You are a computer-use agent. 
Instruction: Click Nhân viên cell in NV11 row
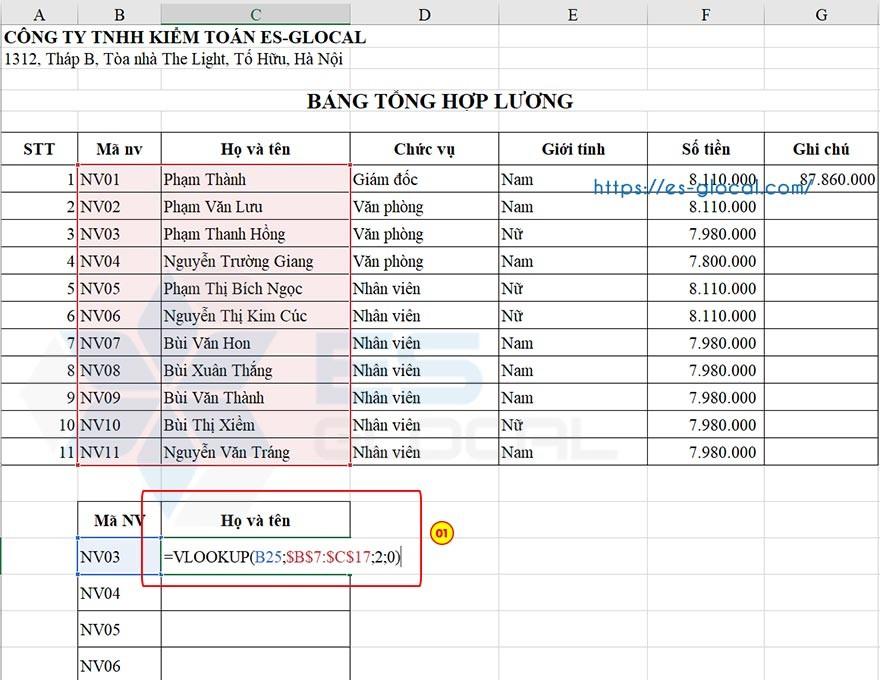(424, 452)
